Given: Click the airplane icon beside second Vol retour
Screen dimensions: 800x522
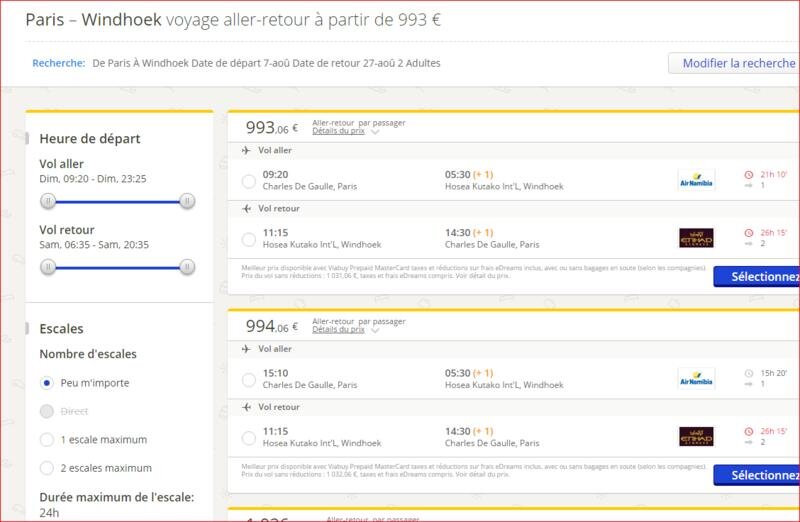Looking at the screenshot, I should point(247,407).
